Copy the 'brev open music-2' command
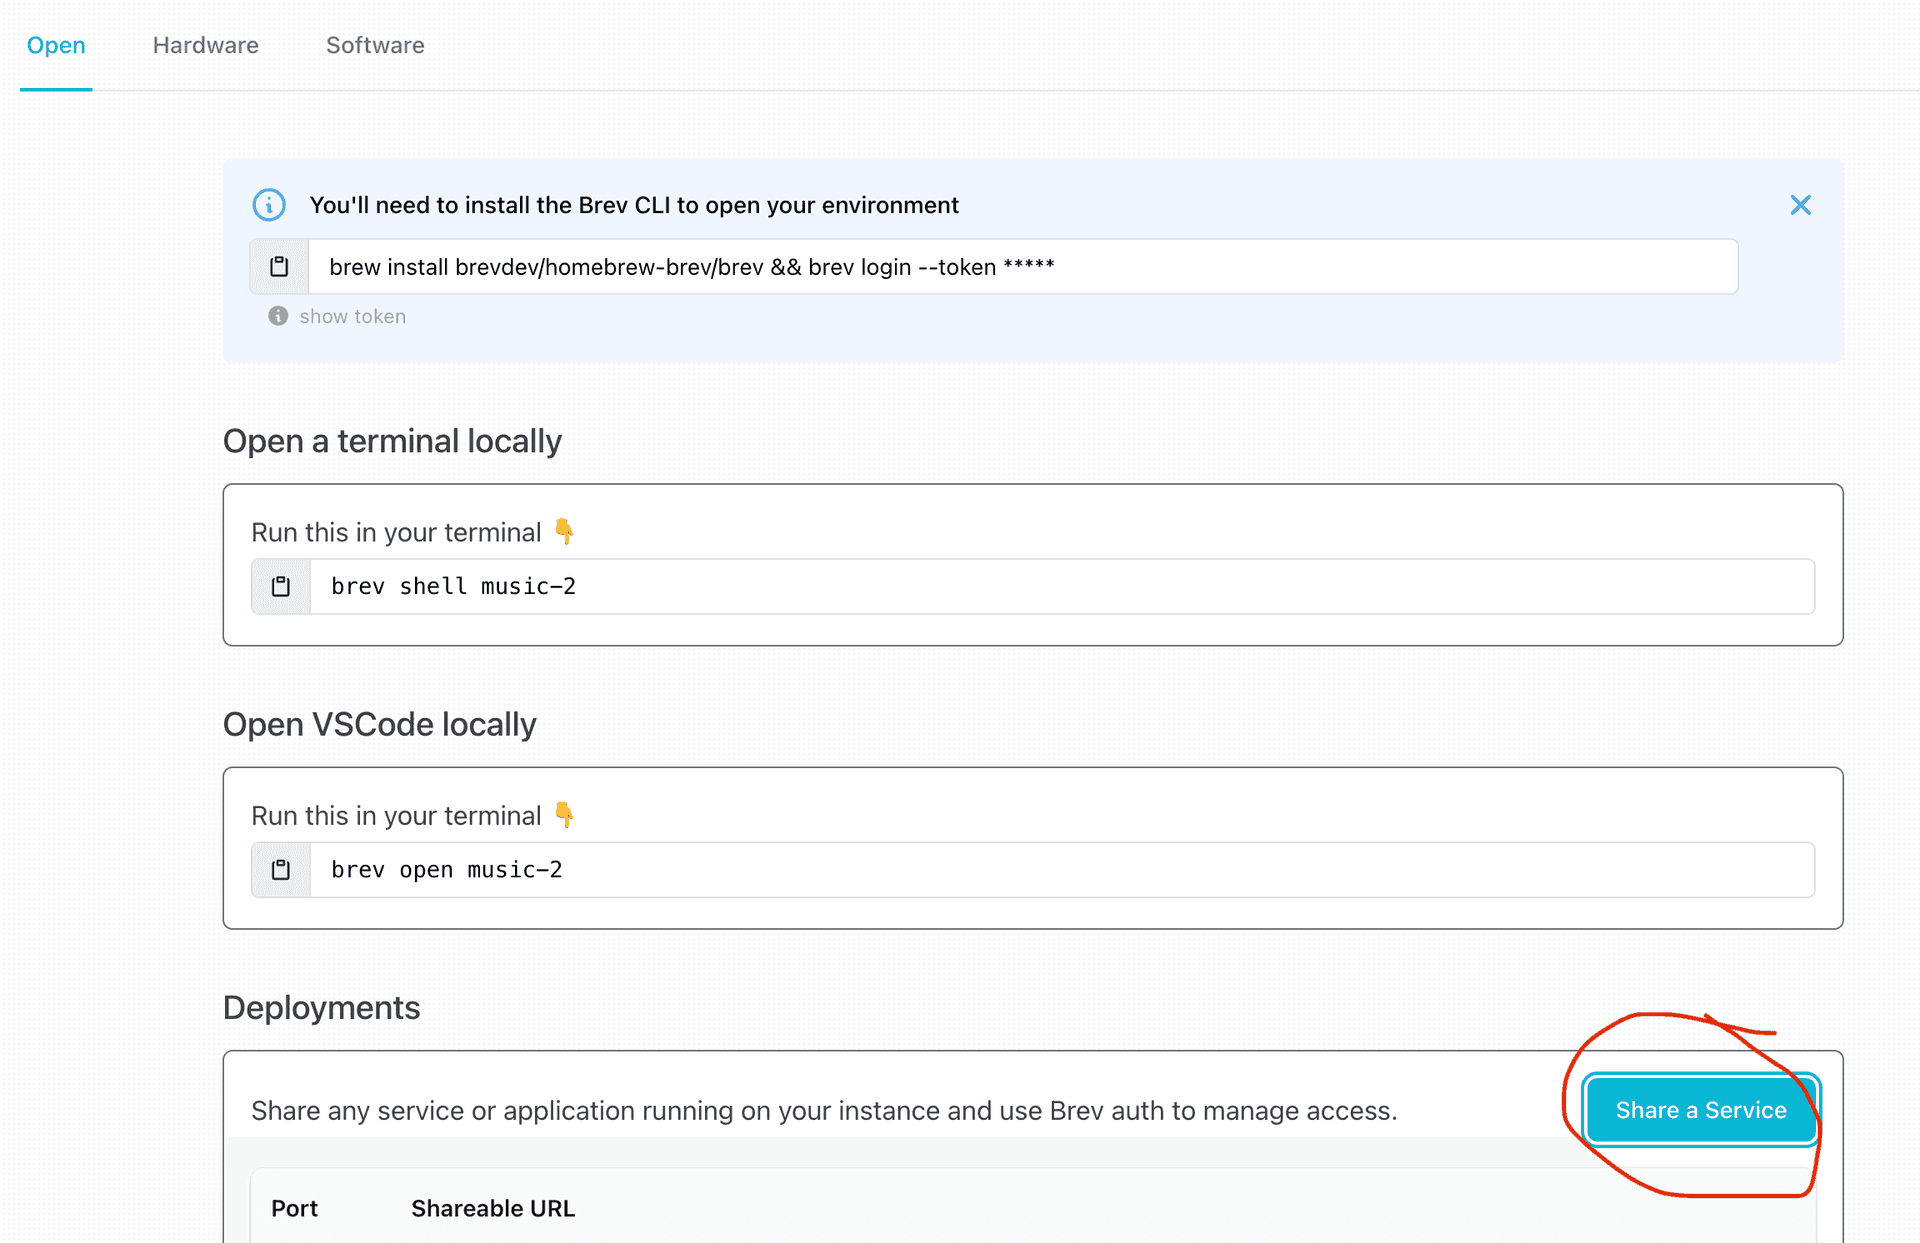Image resolution: width=1920 pixels, height=1243 pixels. pos(281,870)
